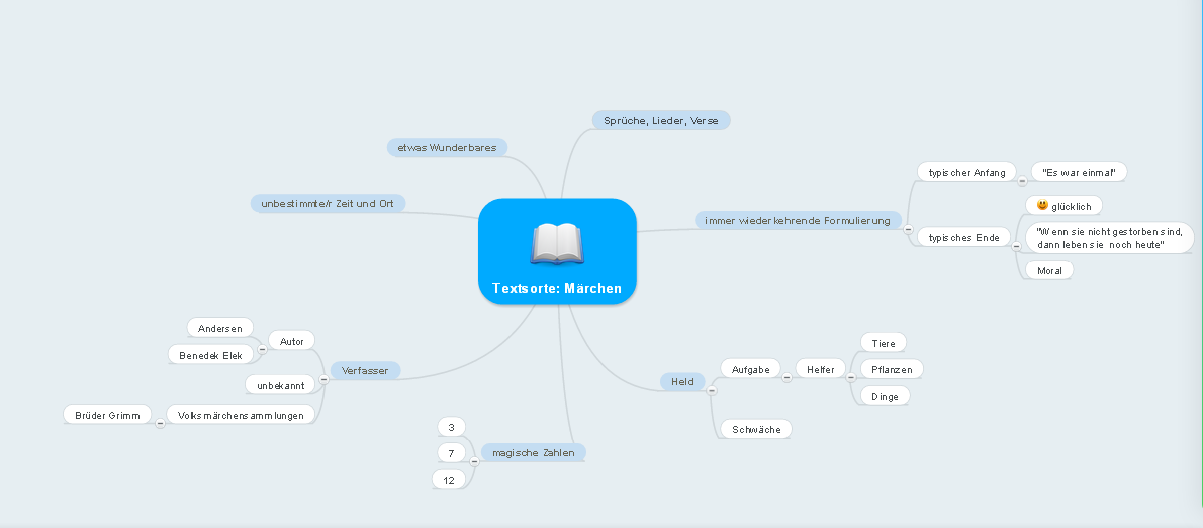Select the Schwäche node
Viewport: 1203px width, 528px height.
756,429
